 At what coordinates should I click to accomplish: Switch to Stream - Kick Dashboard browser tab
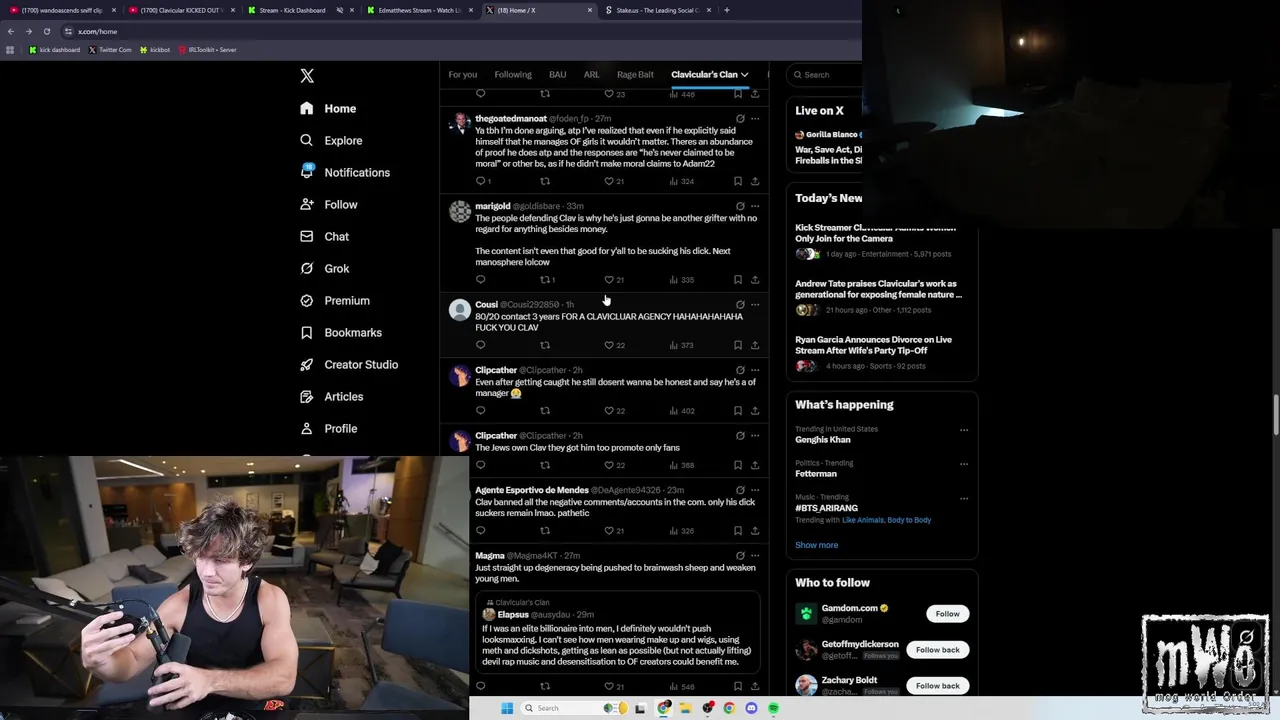click(x=293, y=10)
